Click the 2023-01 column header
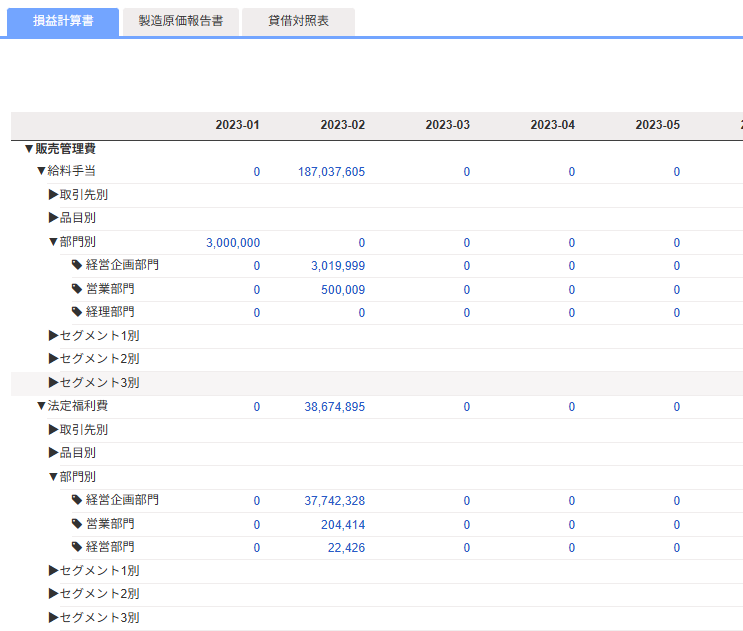This screenshot has height=631, width=743. pos(237,125)
